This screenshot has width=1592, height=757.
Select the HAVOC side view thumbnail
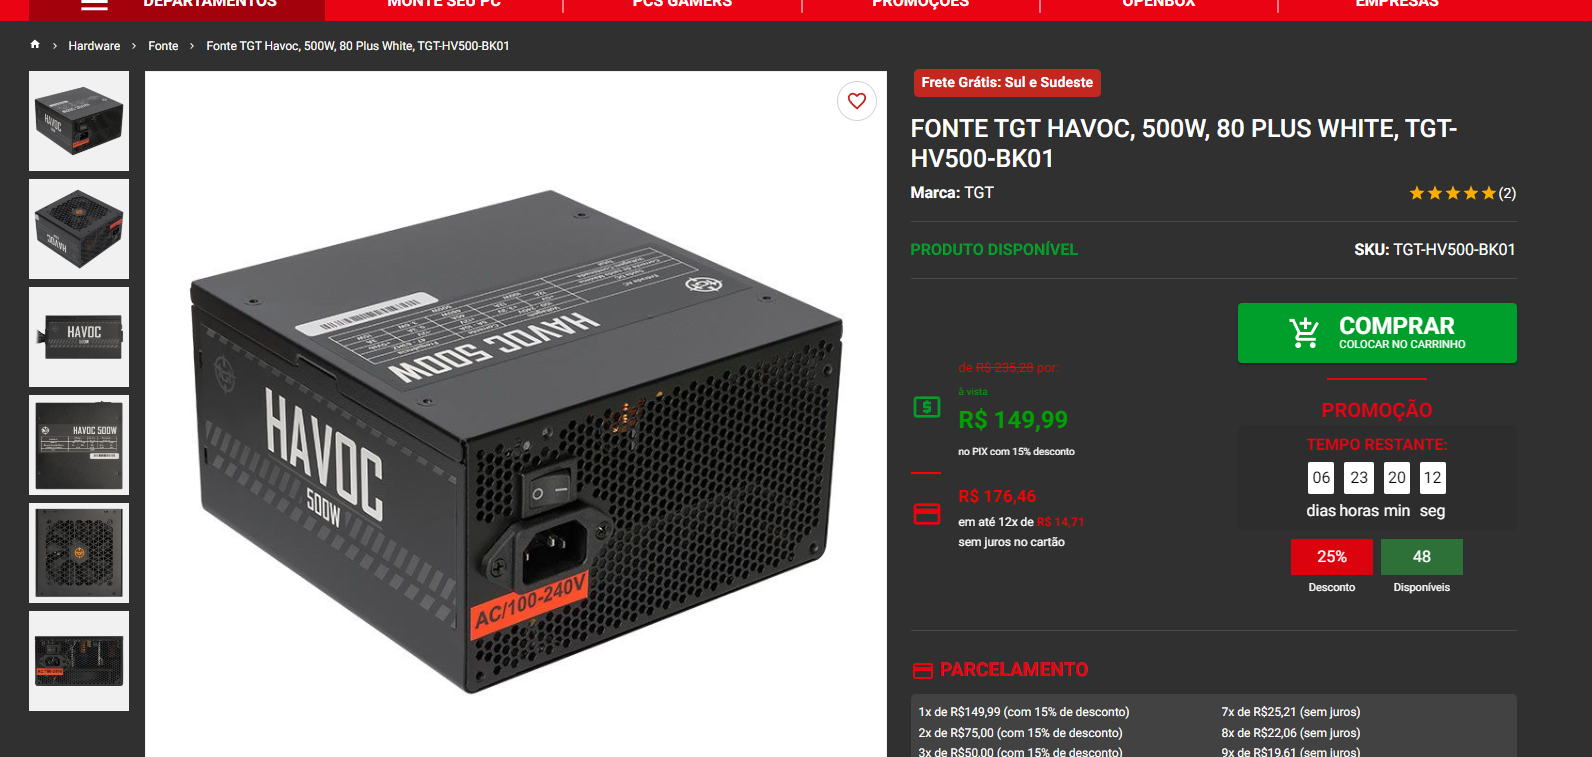[79, 337]
